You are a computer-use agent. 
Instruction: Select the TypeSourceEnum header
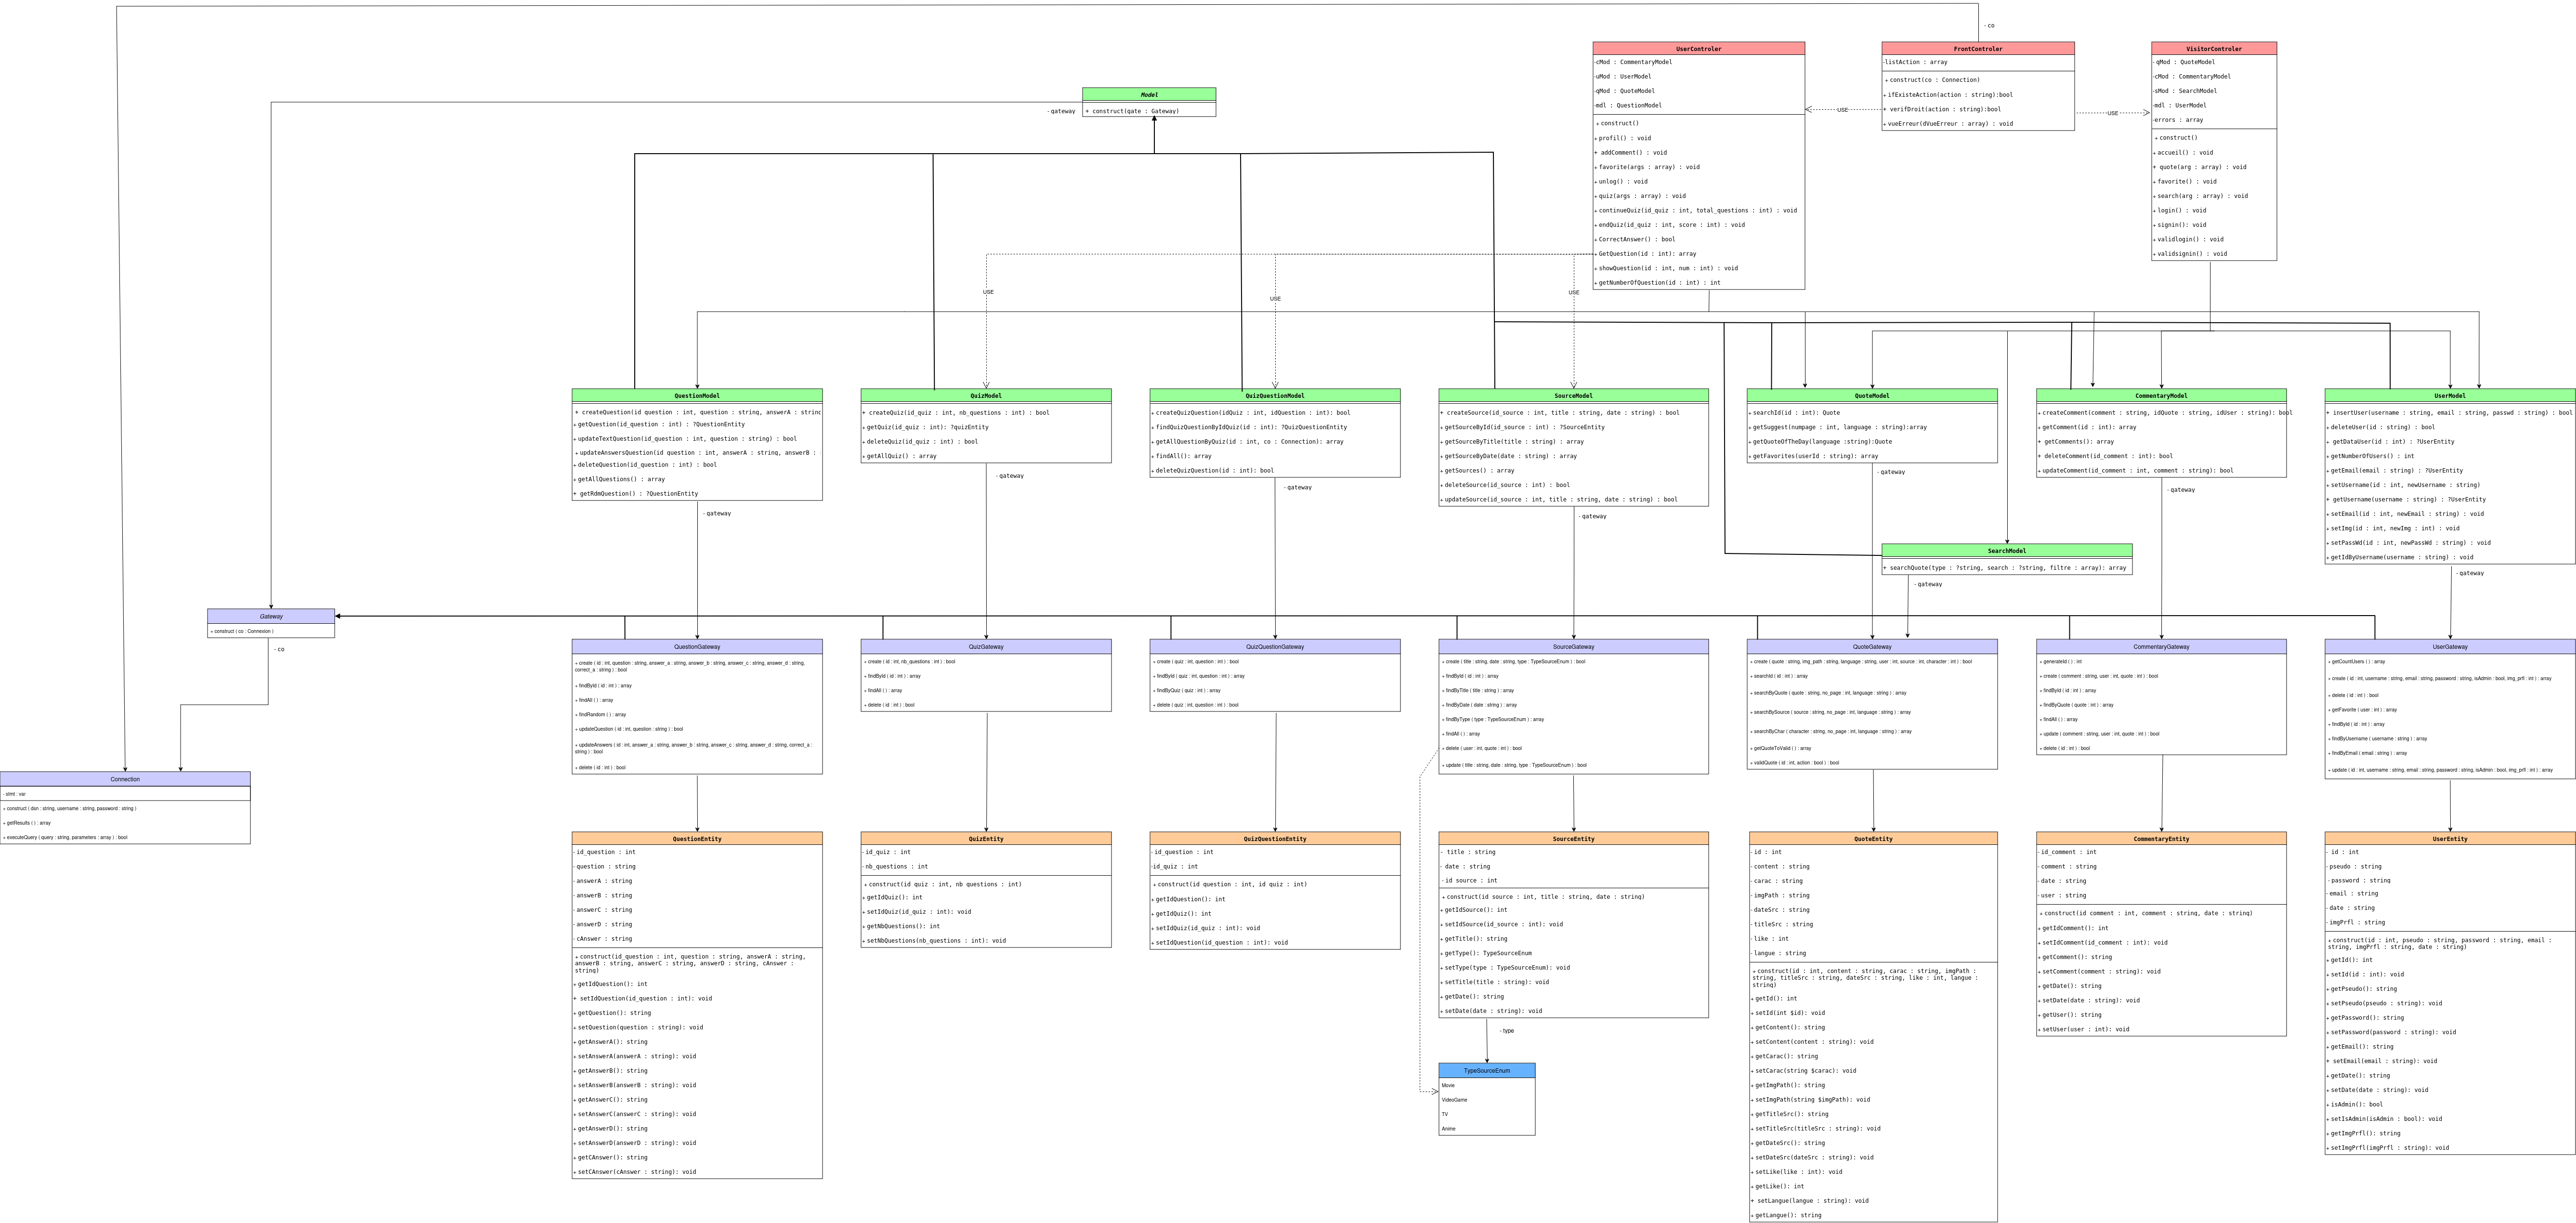1487,1071
